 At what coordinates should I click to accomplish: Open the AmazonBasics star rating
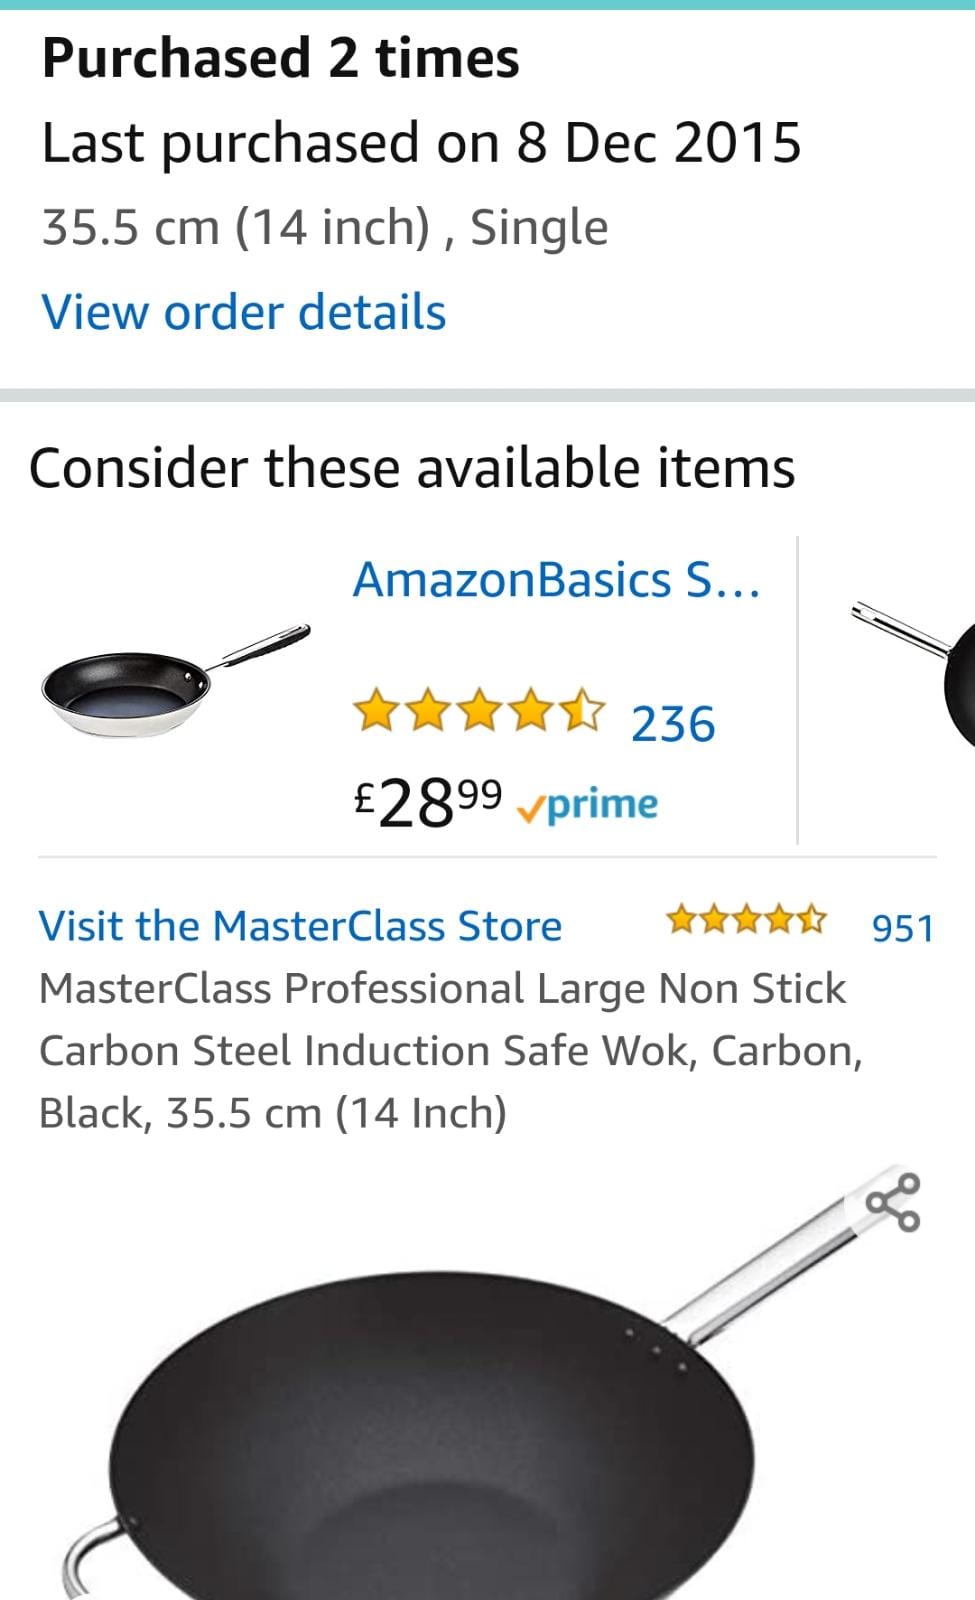(x=479, y=711)
